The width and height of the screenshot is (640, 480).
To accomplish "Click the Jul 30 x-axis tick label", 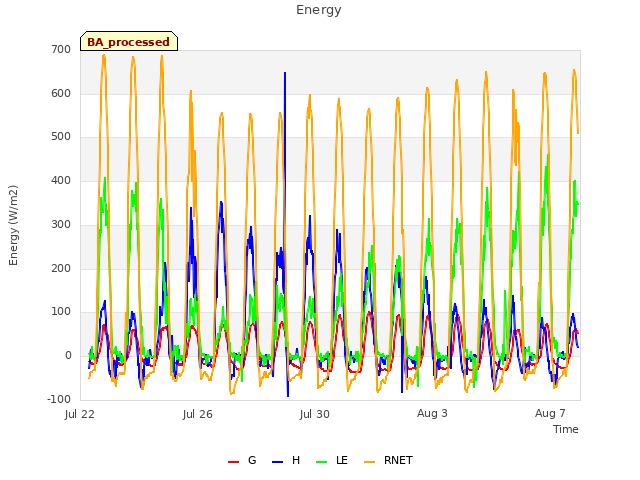I will pos(314,414).
